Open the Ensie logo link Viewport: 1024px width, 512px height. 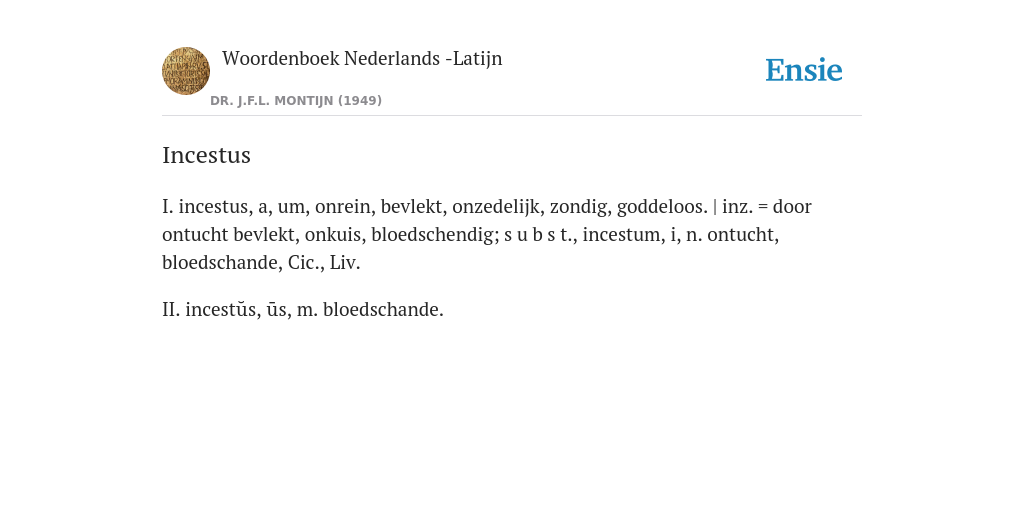coord(804,70)
